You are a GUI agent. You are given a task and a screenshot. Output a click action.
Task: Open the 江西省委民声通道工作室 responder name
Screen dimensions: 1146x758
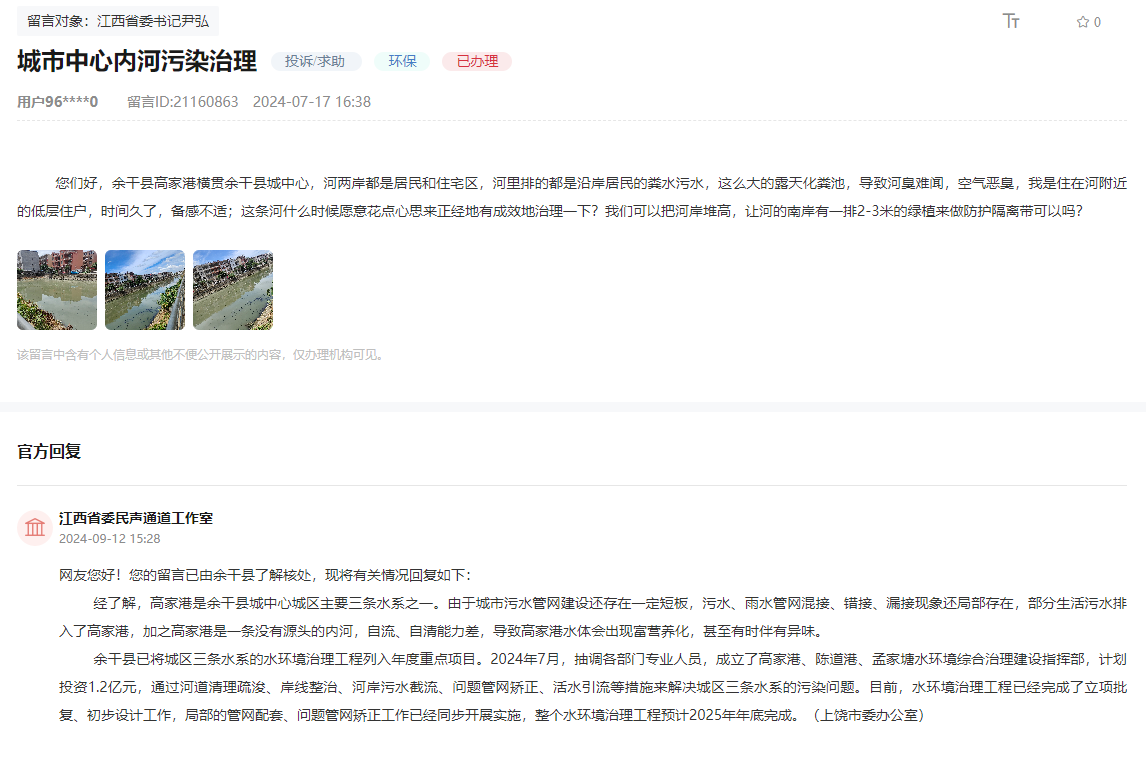tap(136, 518)
